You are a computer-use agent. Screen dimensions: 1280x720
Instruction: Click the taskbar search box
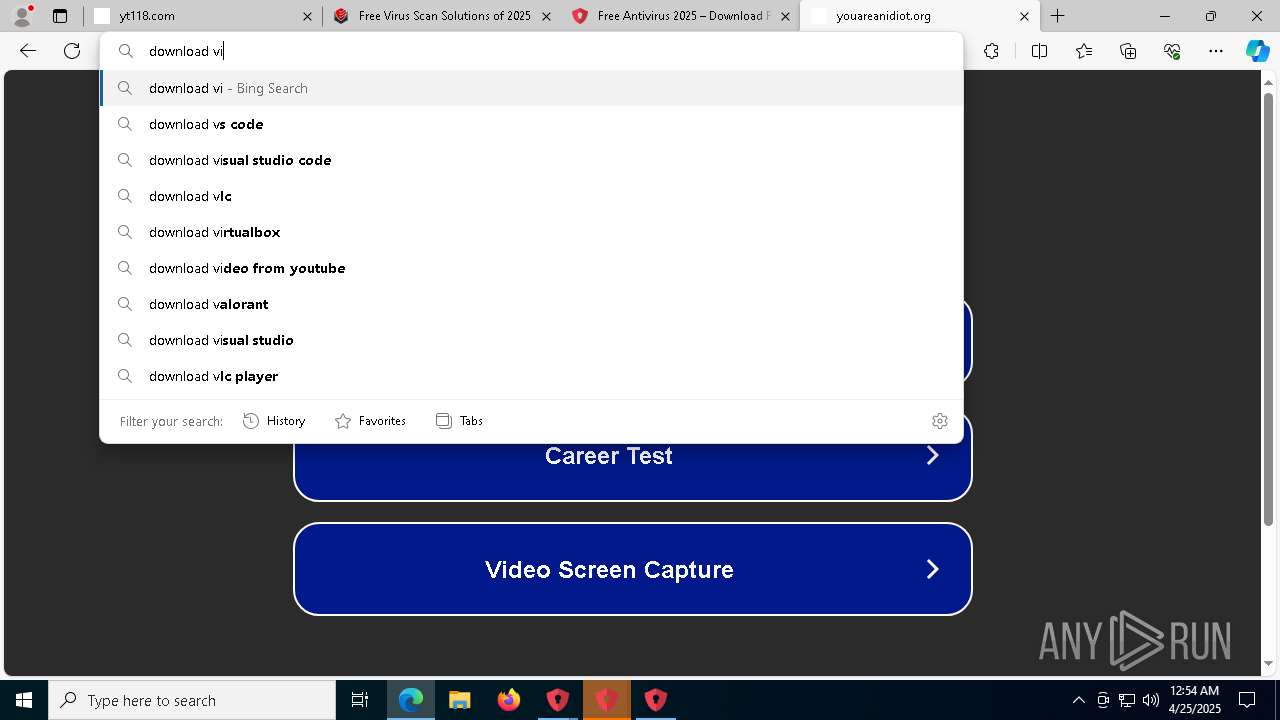pyautogui.click(x=192, y=700)
